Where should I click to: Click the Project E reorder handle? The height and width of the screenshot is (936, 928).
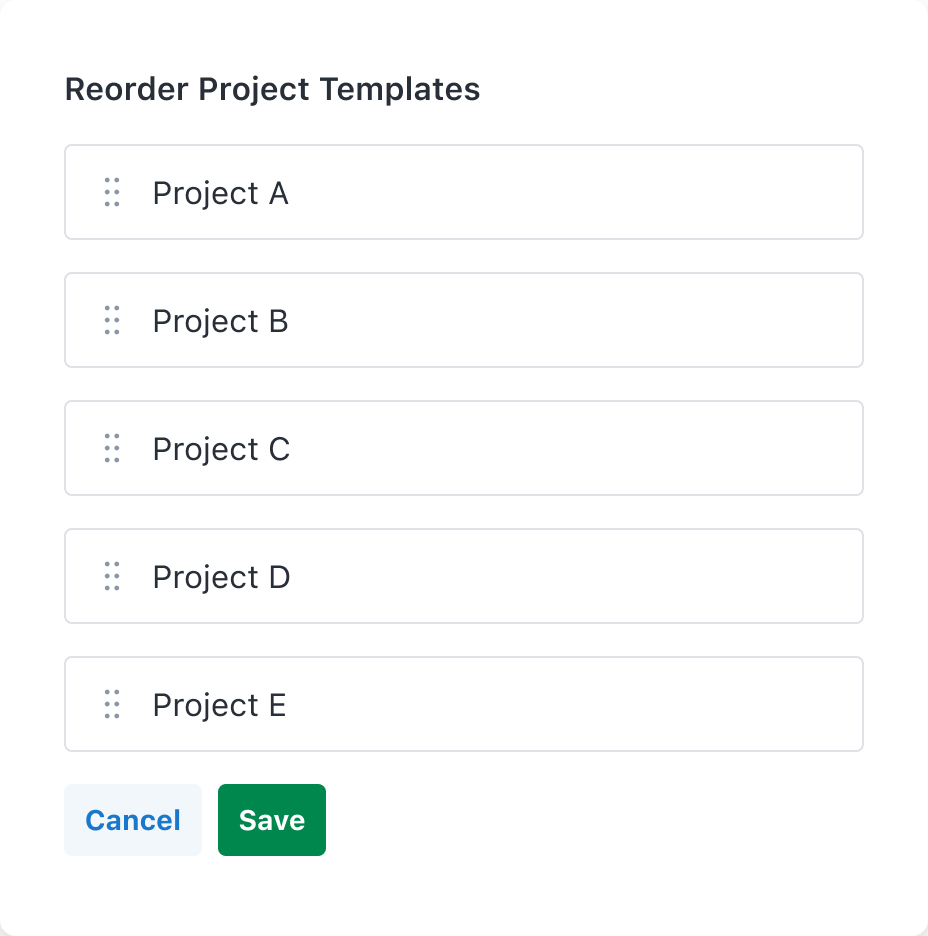112,704
